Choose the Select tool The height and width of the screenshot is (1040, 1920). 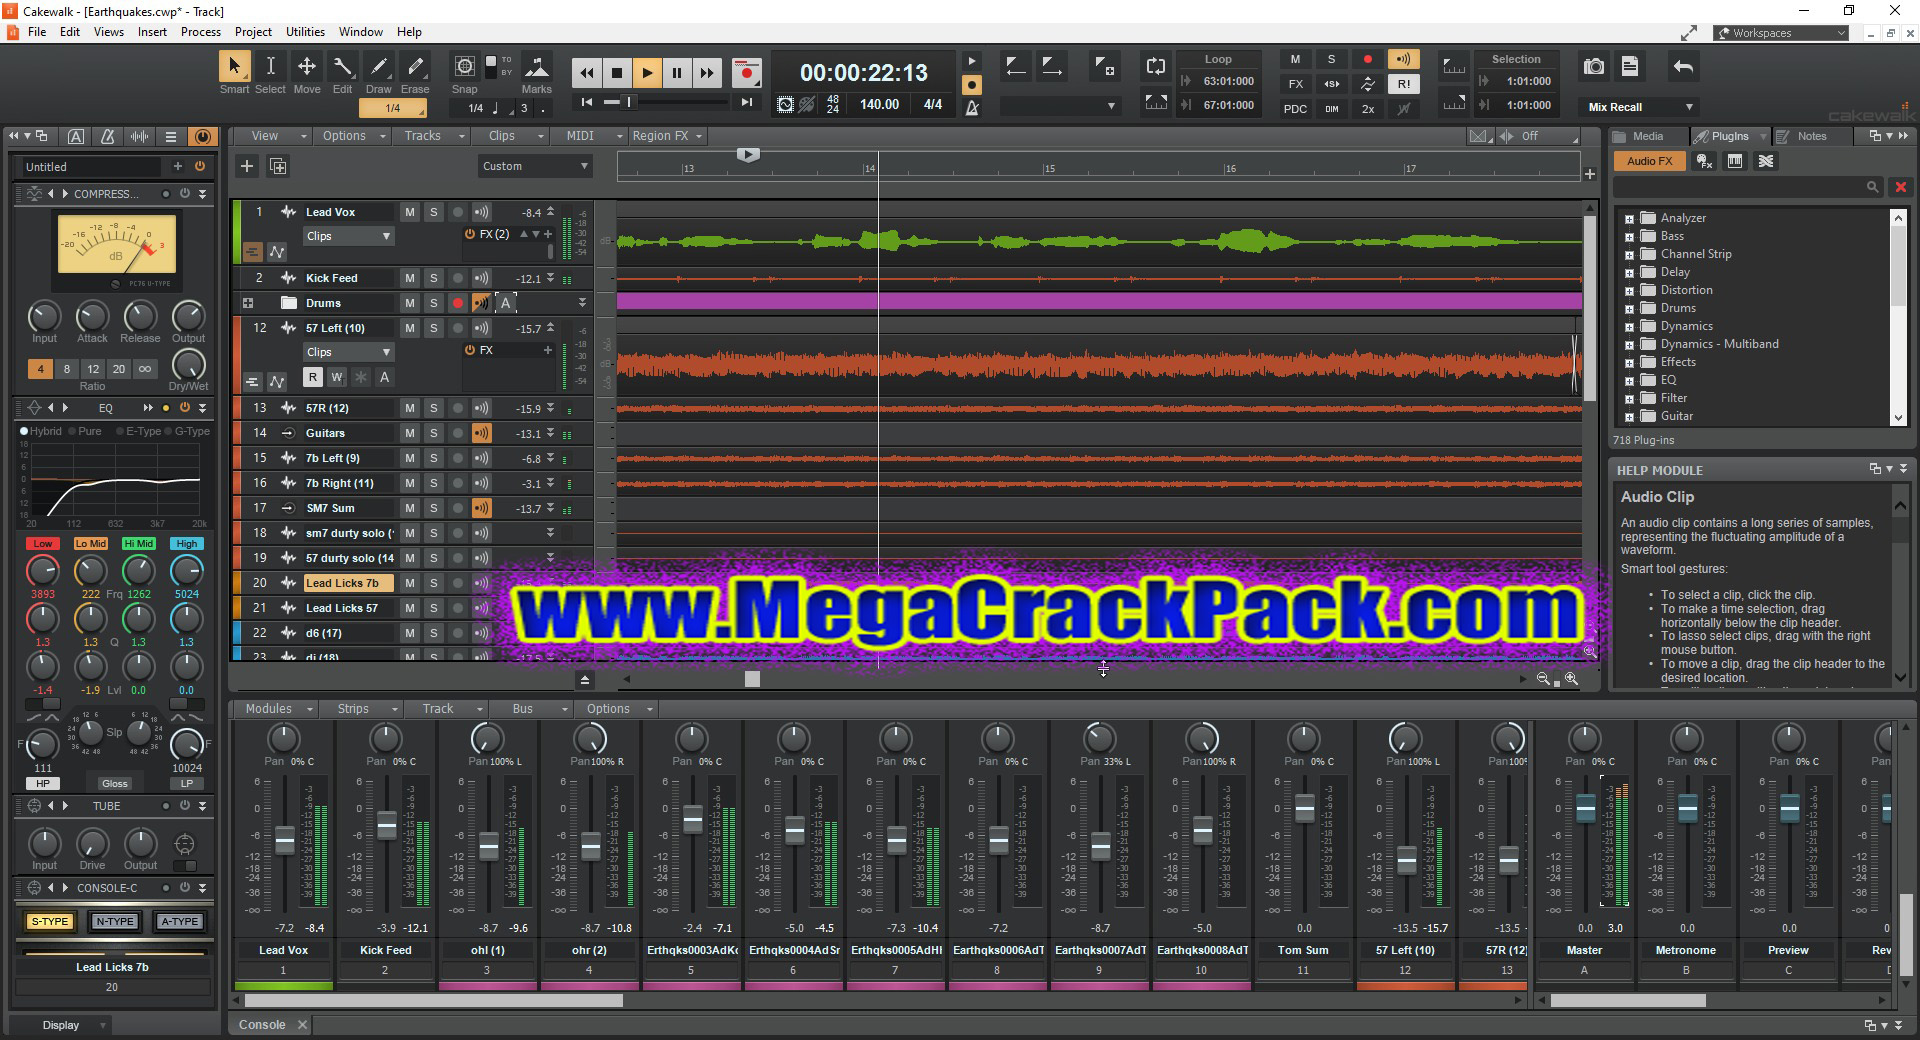(x=270, y=67)
